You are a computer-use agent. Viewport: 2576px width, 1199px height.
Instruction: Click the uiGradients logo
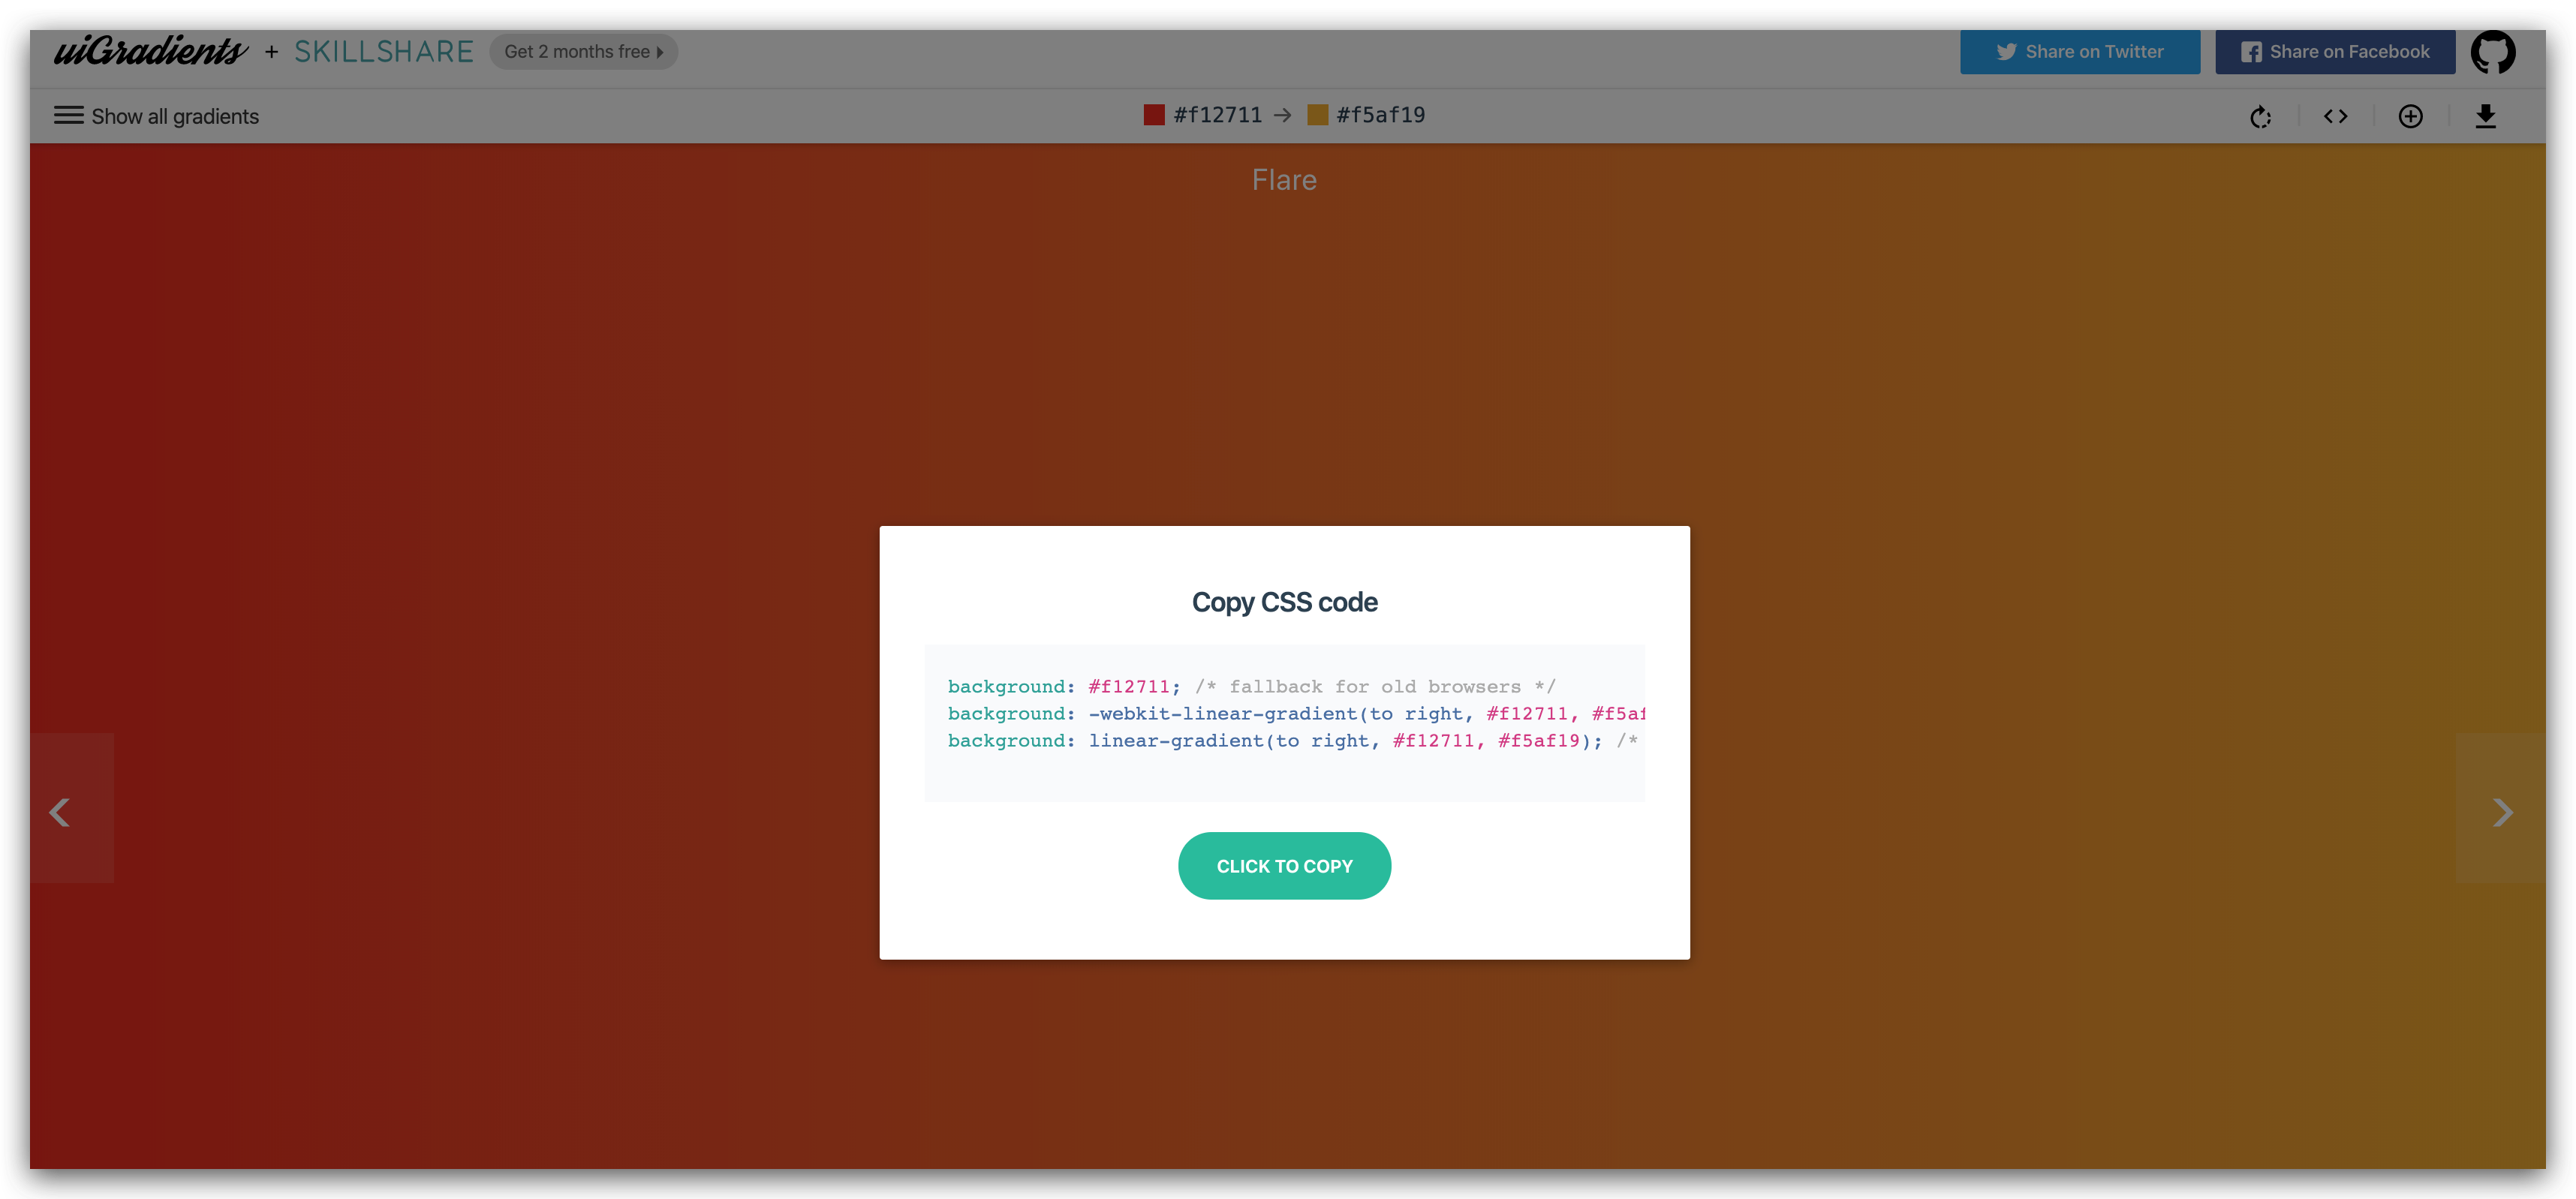click(150, 50)
